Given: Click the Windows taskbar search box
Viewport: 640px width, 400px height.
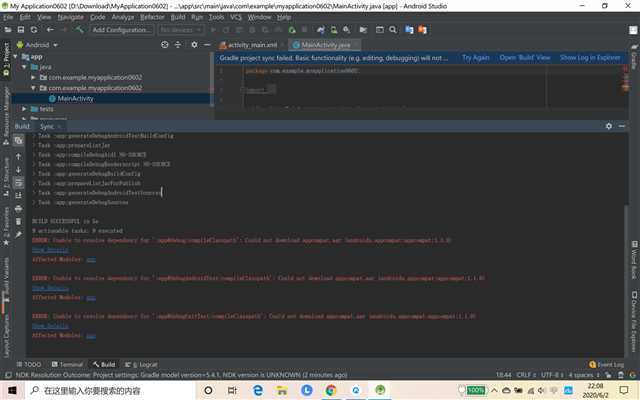Looking at the screenshot, I should point(108,391).
